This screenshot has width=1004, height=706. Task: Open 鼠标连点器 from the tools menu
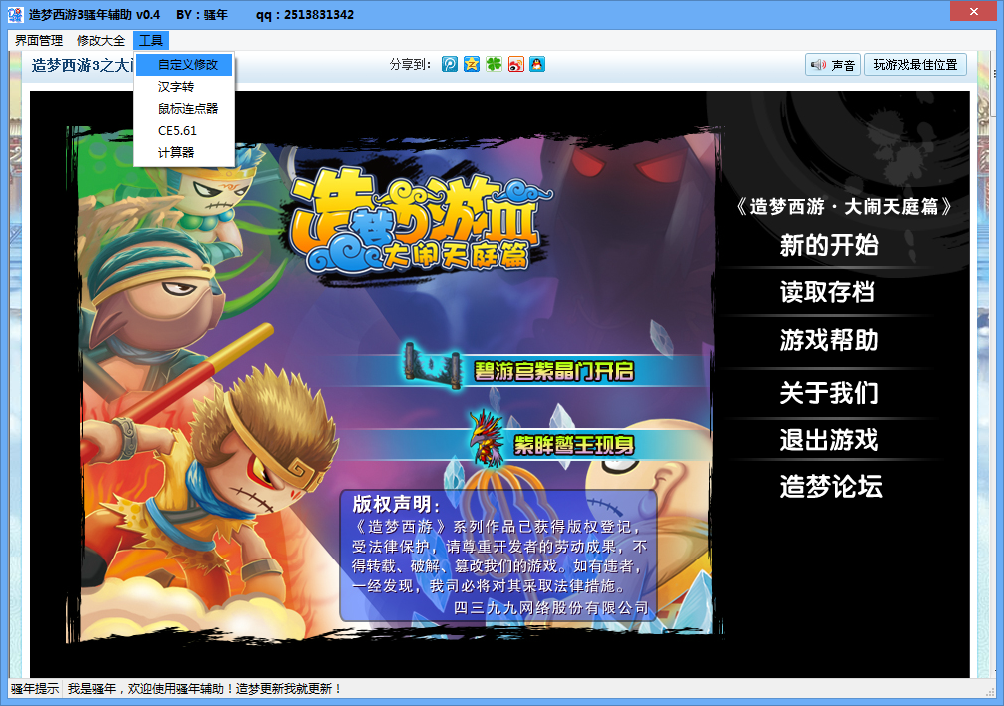(x=184, y=108)
